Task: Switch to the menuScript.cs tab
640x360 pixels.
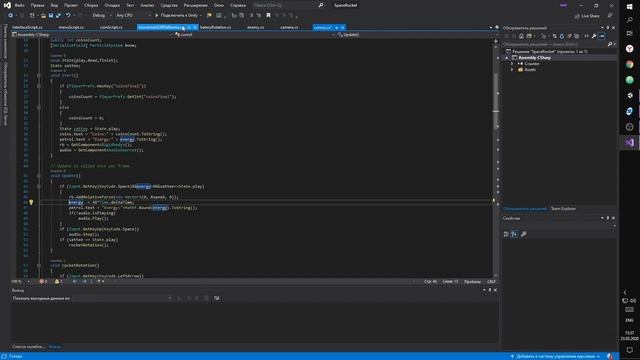Action: tap(71, 27)
